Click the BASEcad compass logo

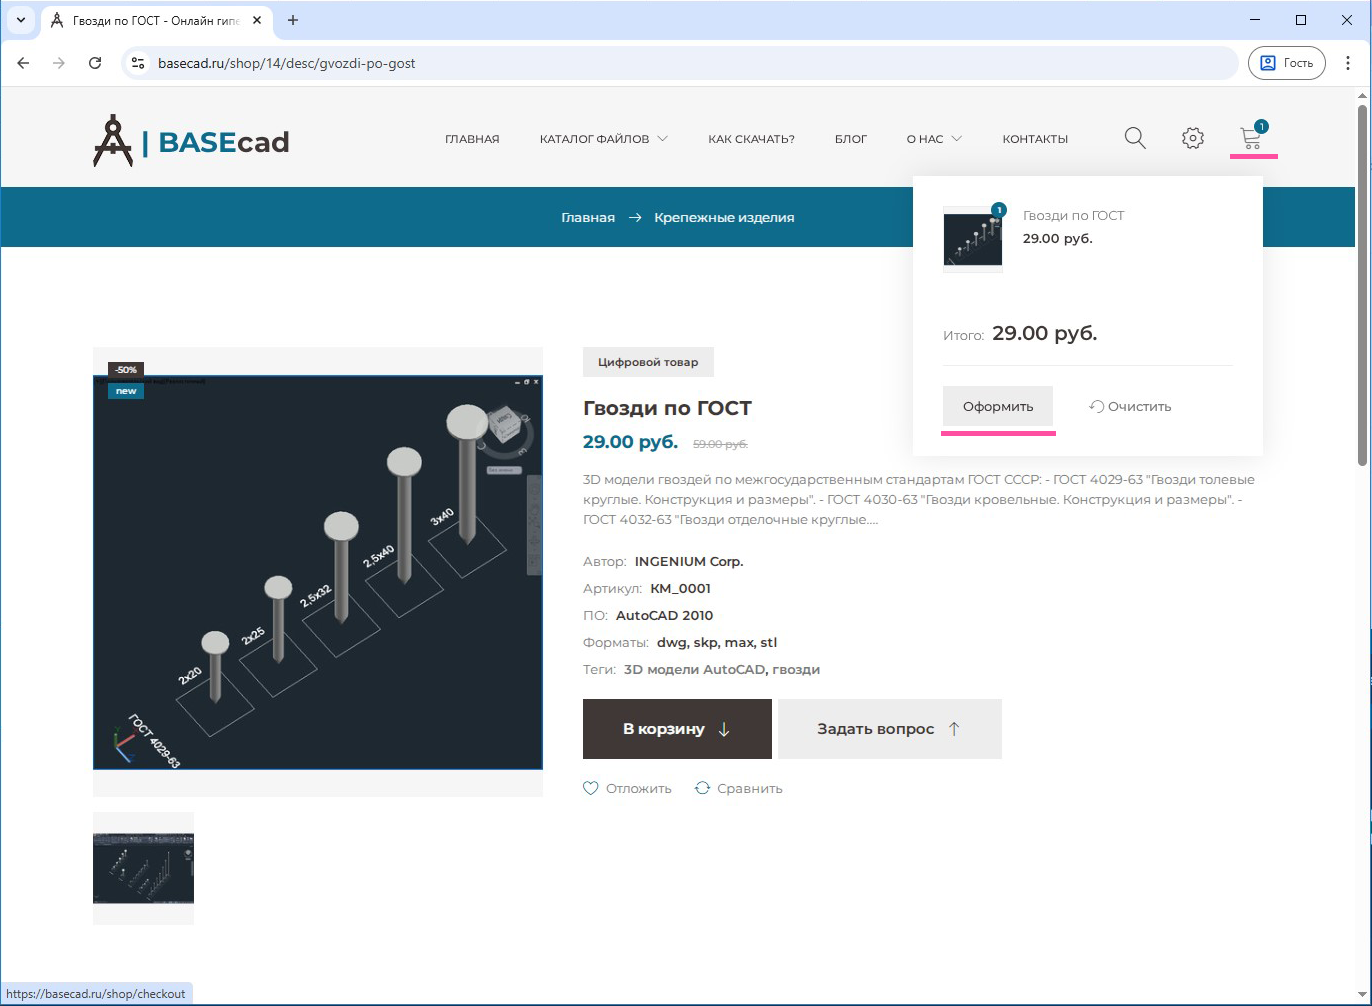click(x=113, y=141)
